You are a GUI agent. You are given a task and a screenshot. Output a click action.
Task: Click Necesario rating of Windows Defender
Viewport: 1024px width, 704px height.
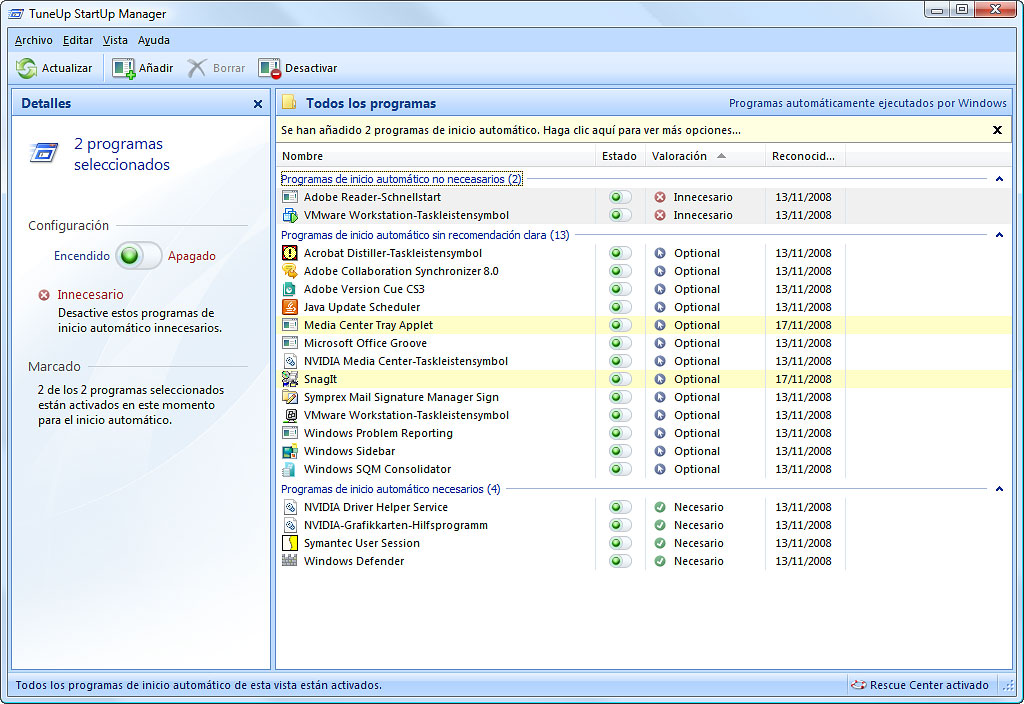pos(698,560)
